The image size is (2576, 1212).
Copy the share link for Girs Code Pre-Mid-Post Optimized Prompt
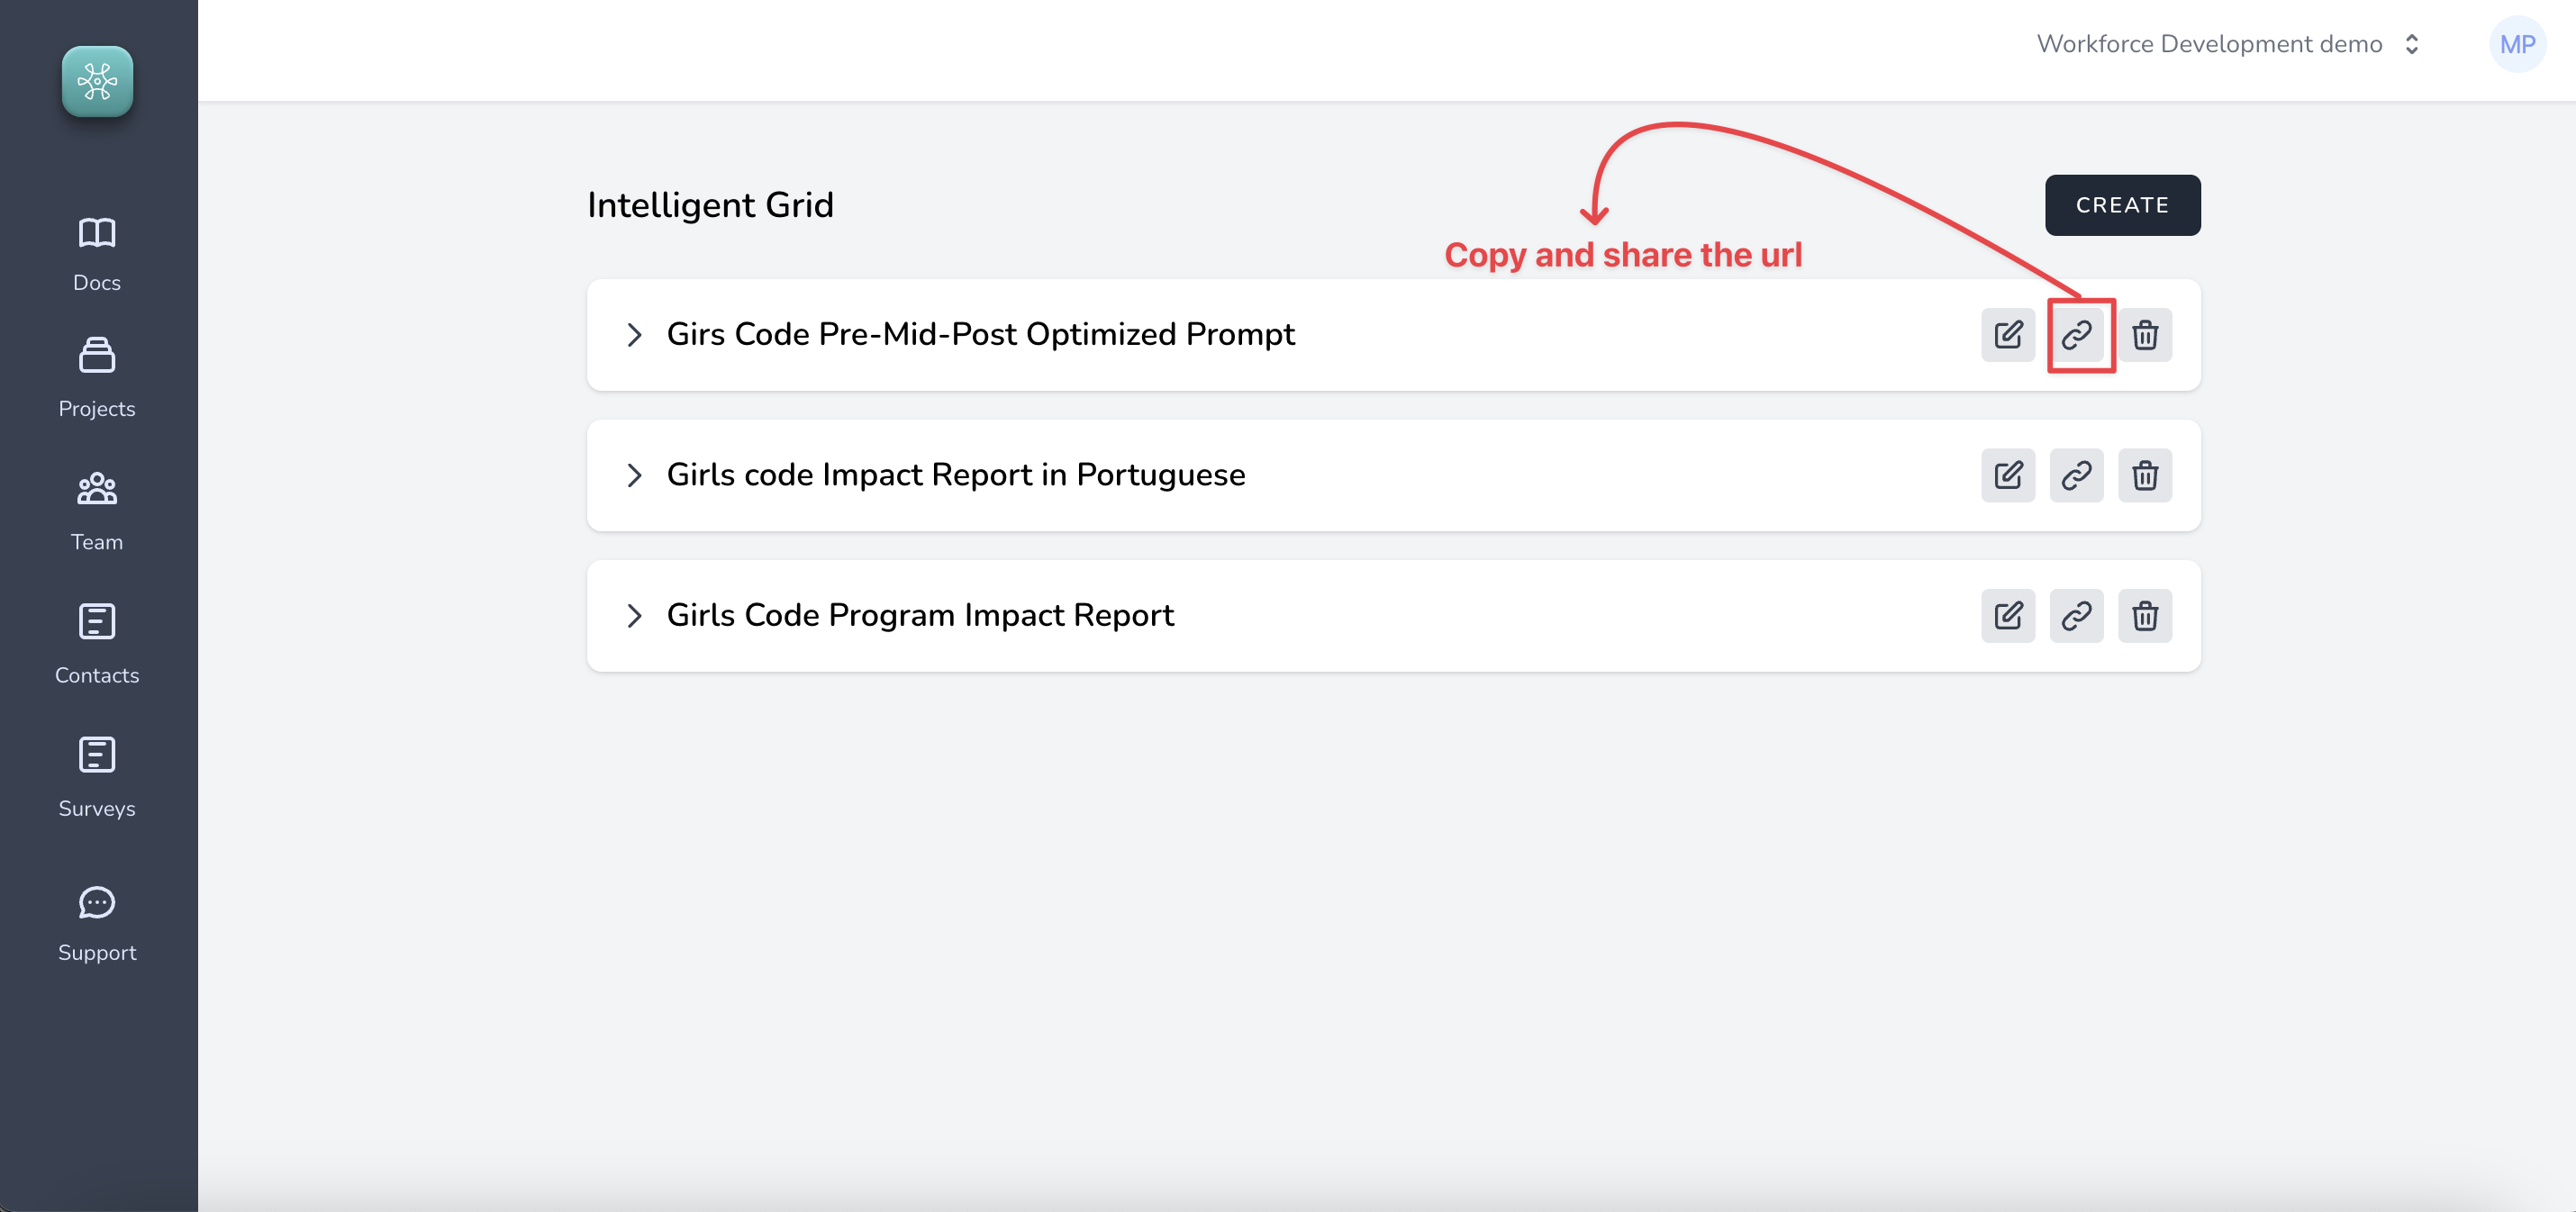tap(2078, 335)
